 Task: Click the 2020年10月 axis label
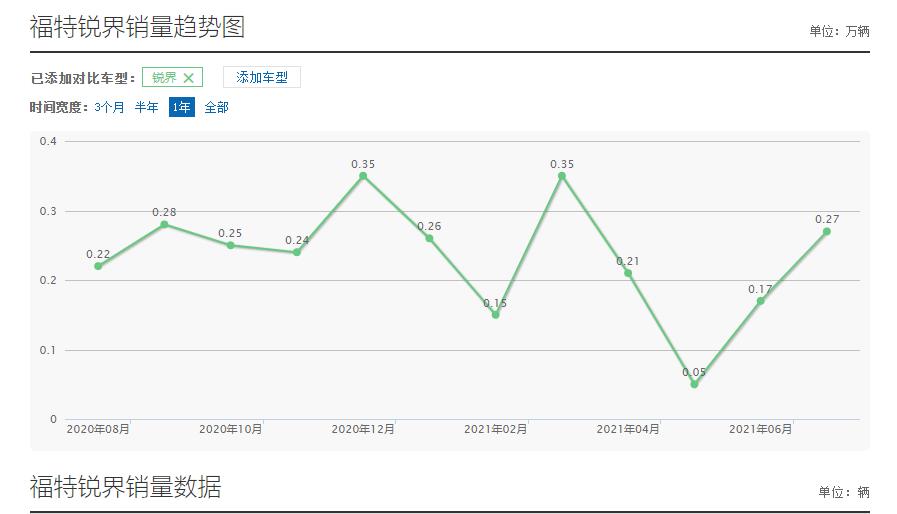[x=231, y=429]
